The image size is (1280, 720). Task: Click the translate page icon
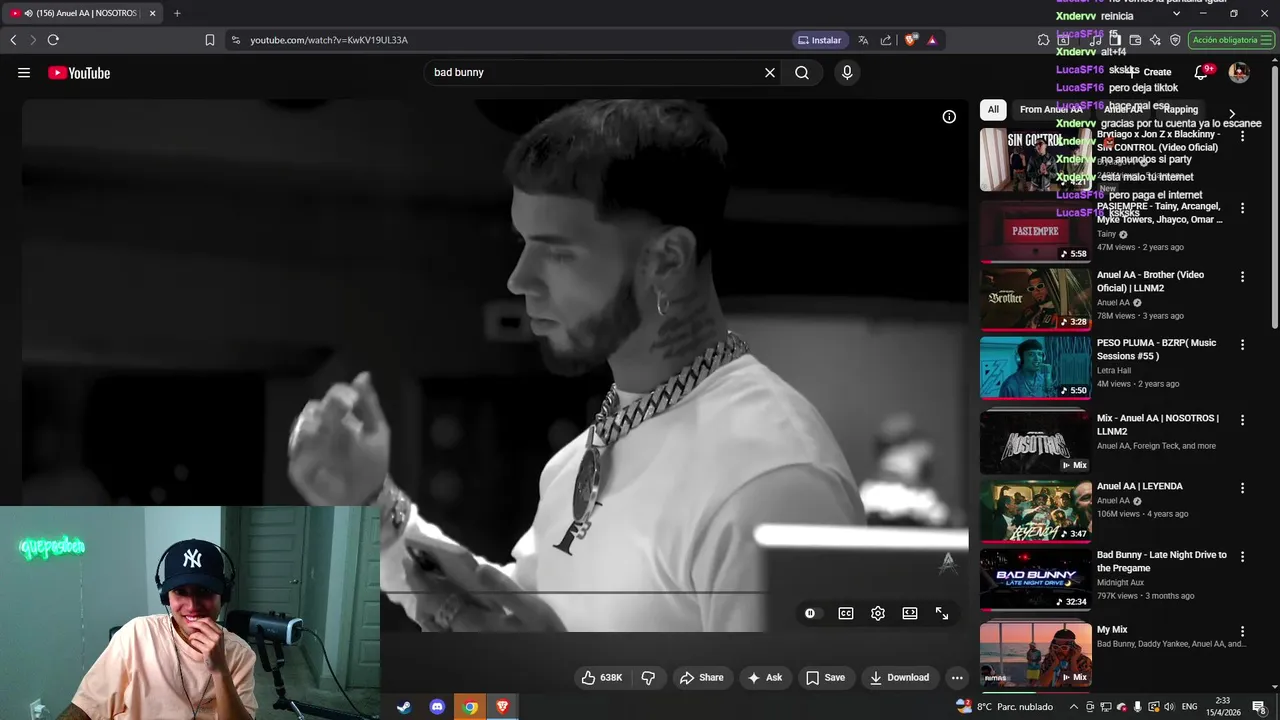[x=863, y=40]
